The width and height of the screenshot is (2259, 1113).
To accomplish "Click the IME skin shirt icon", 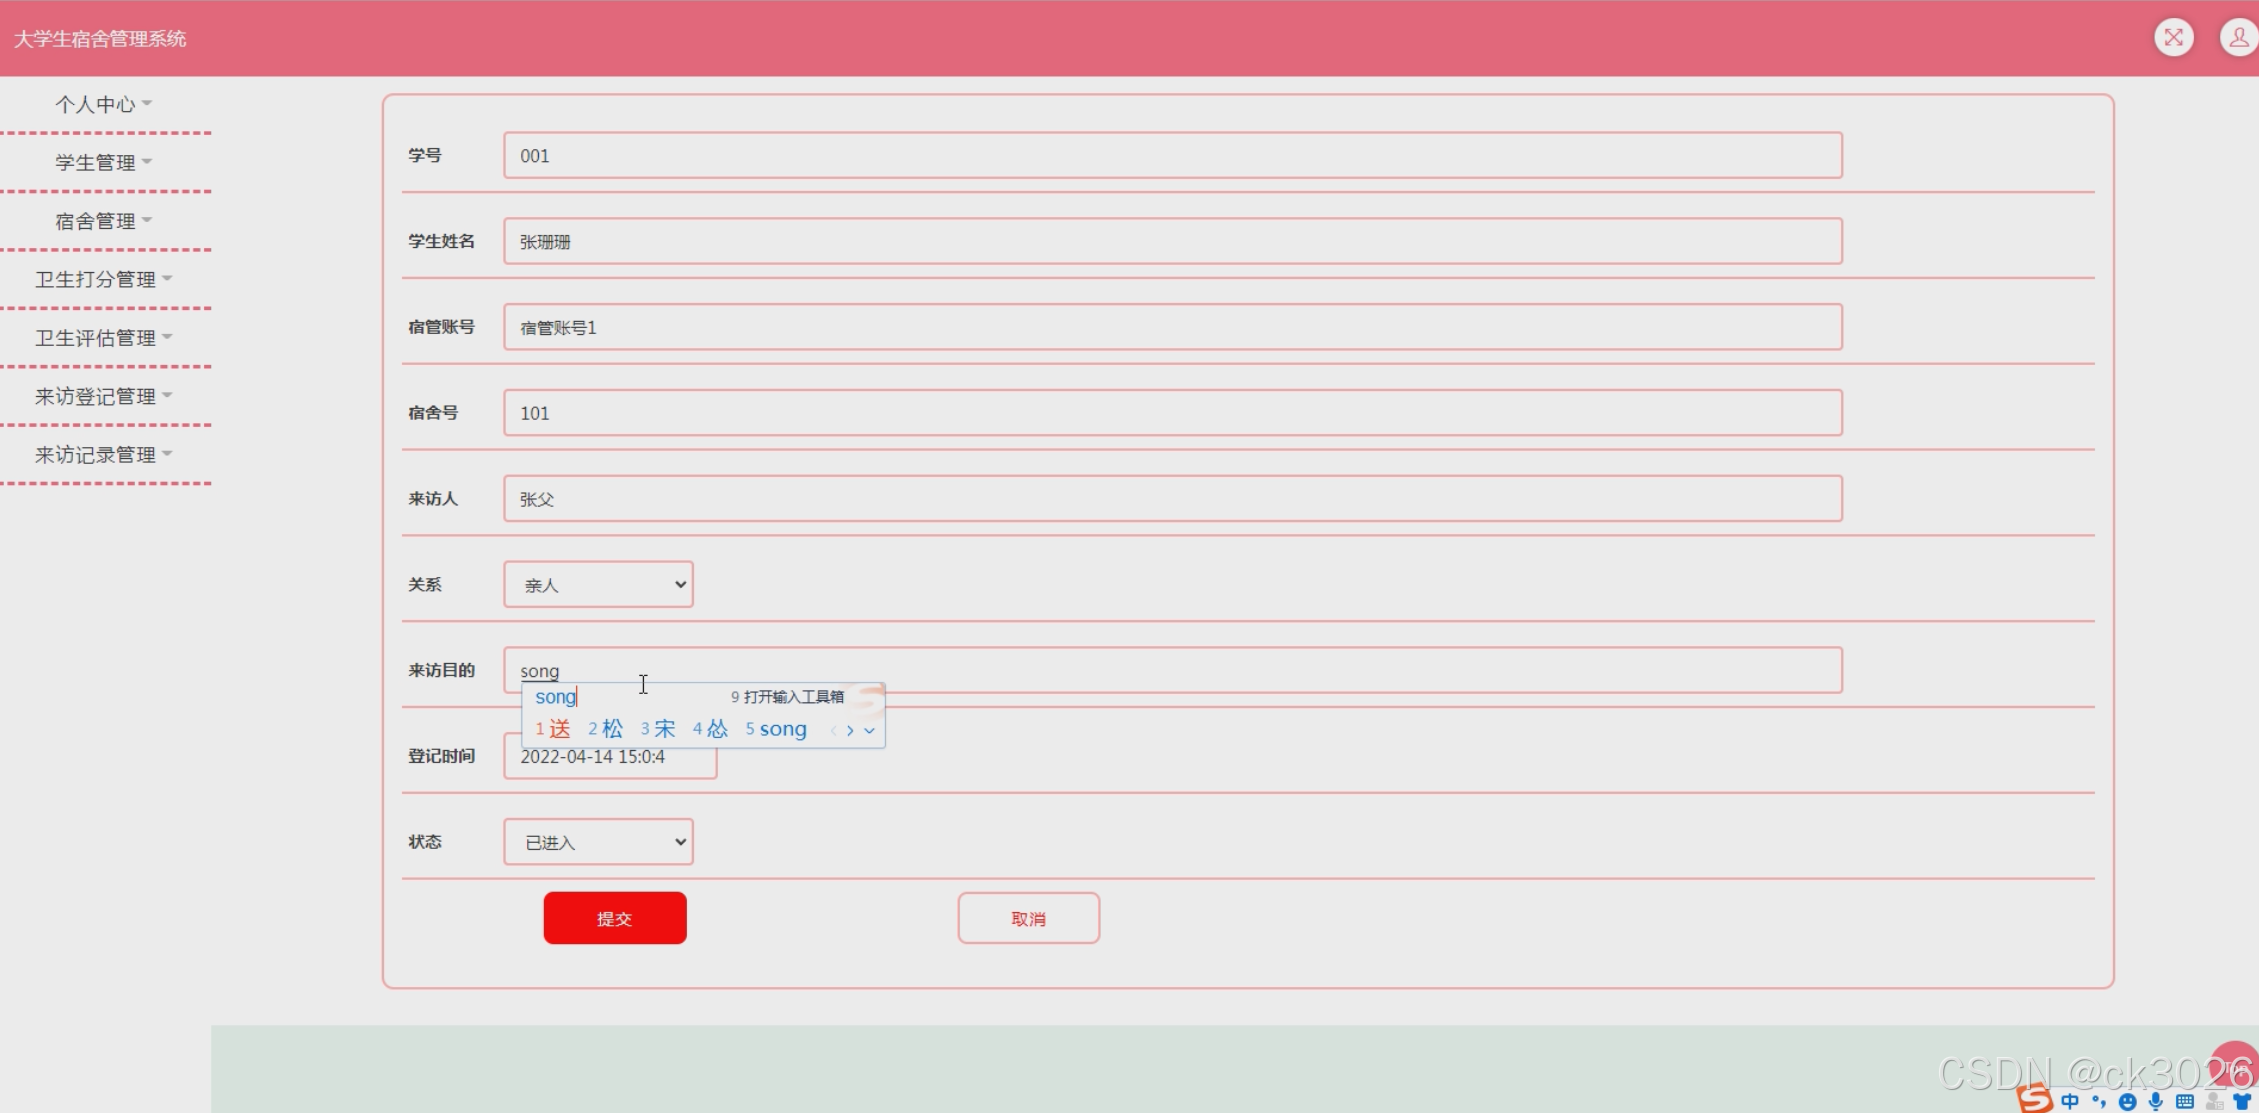I will [x=2242, y=1101].
